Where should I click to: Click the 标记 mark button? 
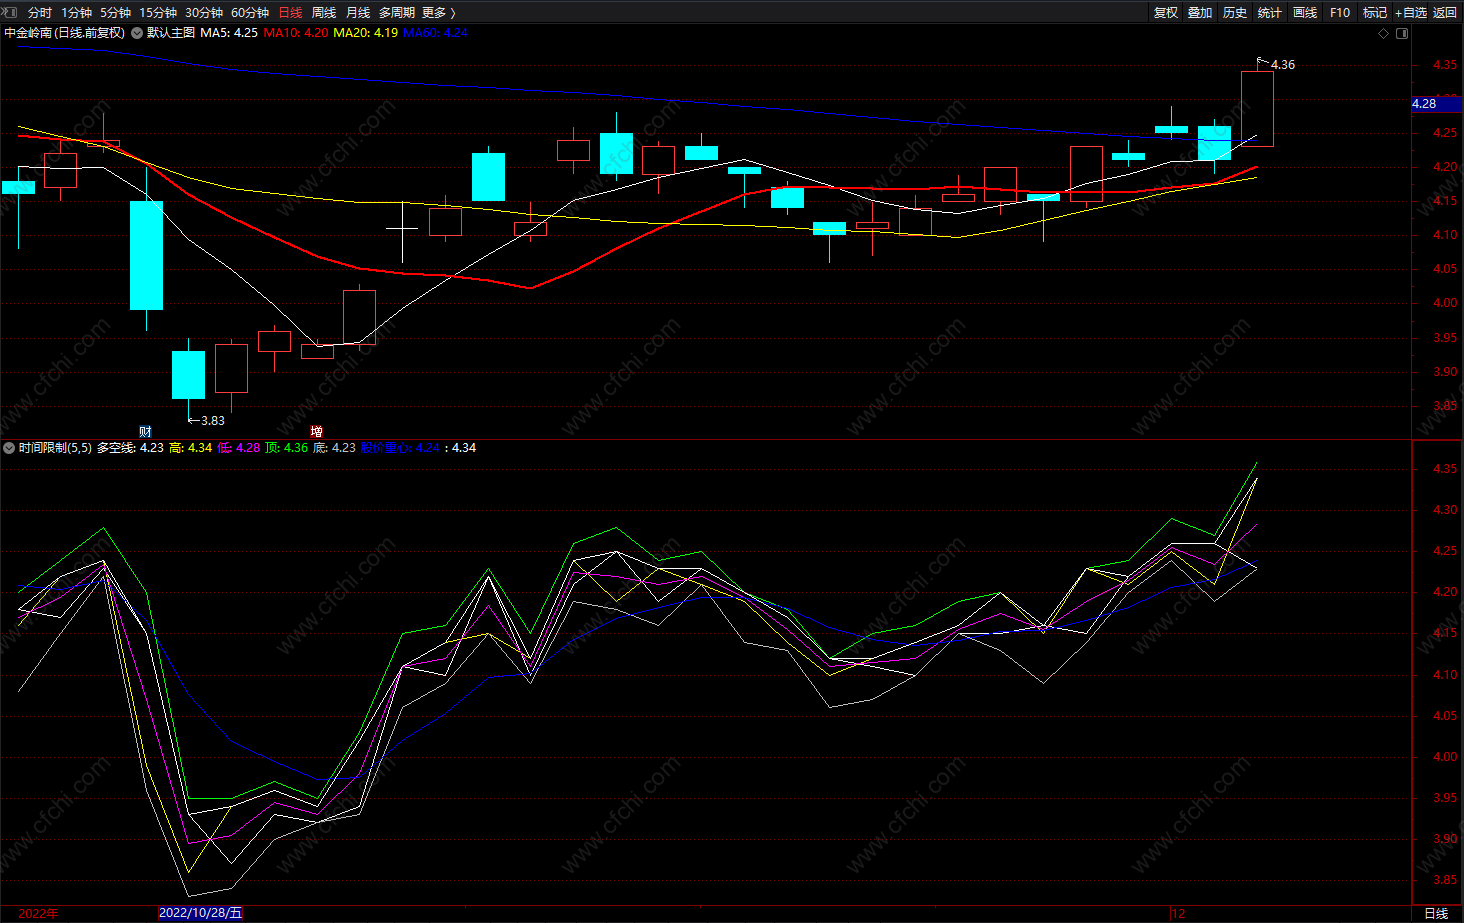(x=1375, y=12)
